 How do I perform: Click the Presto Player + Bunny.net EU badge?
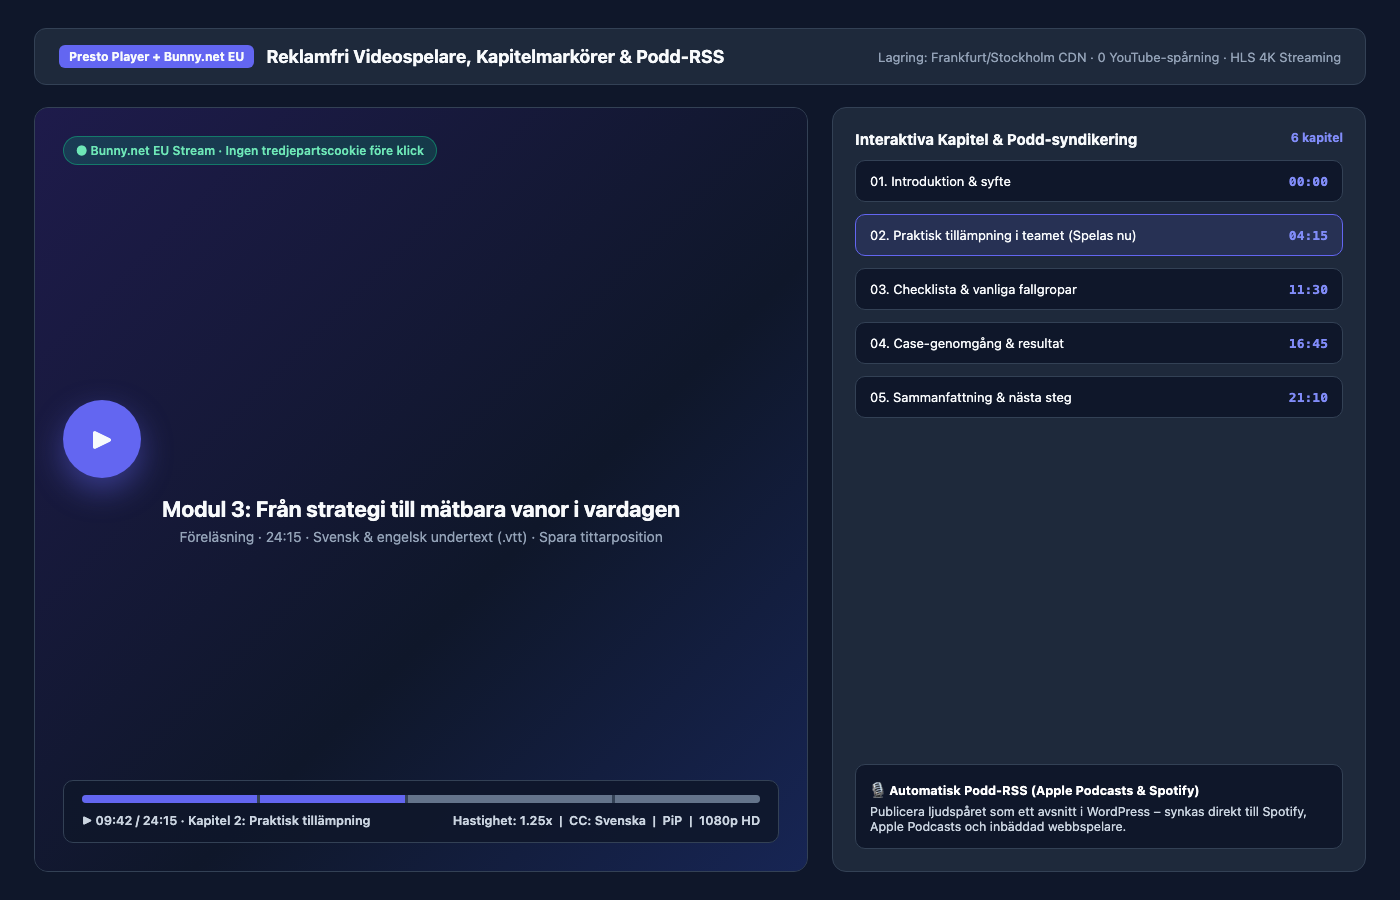(x=156, y=57)
